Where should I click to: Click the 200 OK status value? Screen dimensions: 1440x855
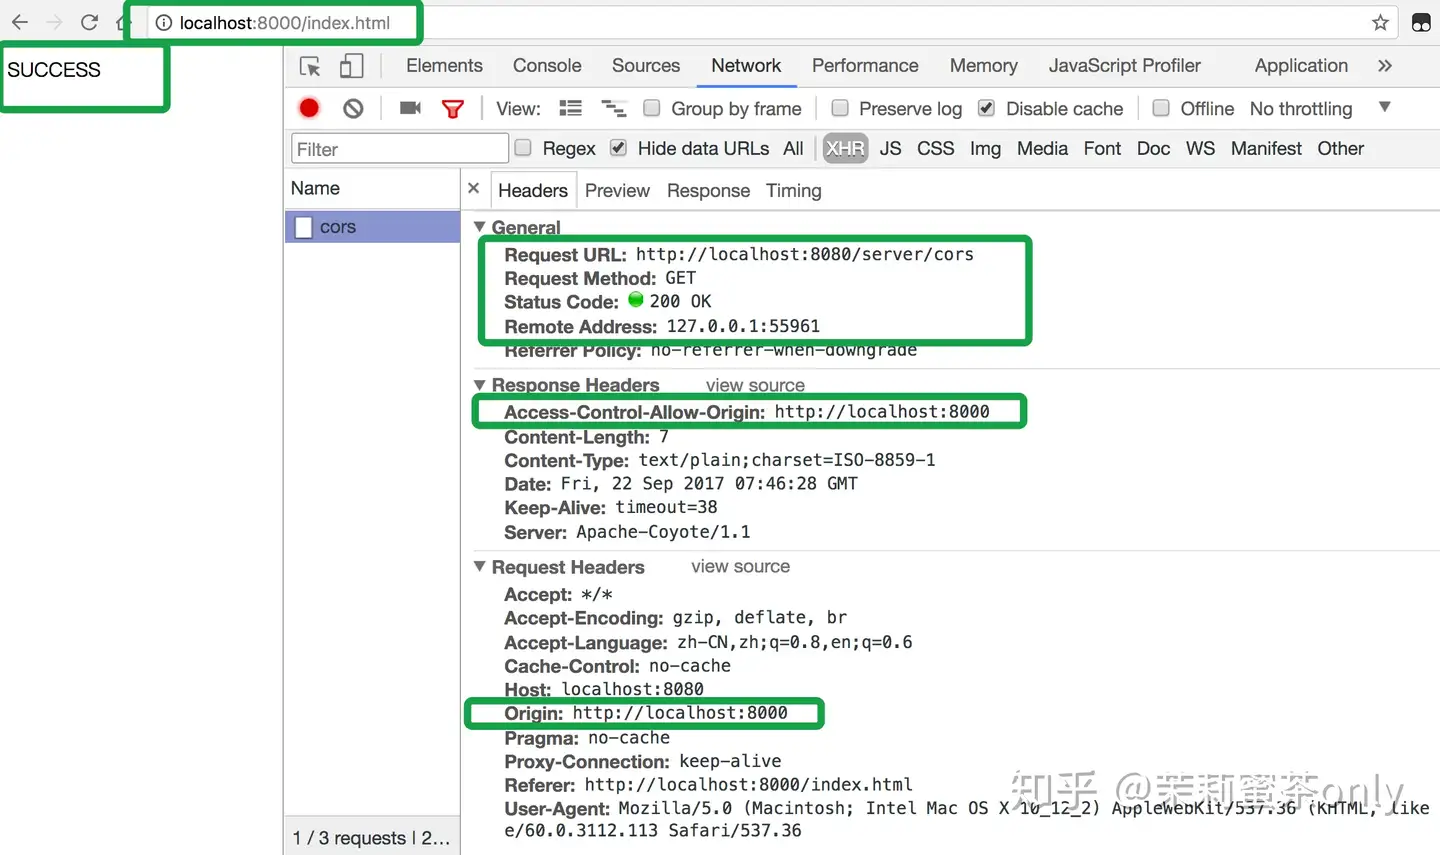click(x=680, y=301)
